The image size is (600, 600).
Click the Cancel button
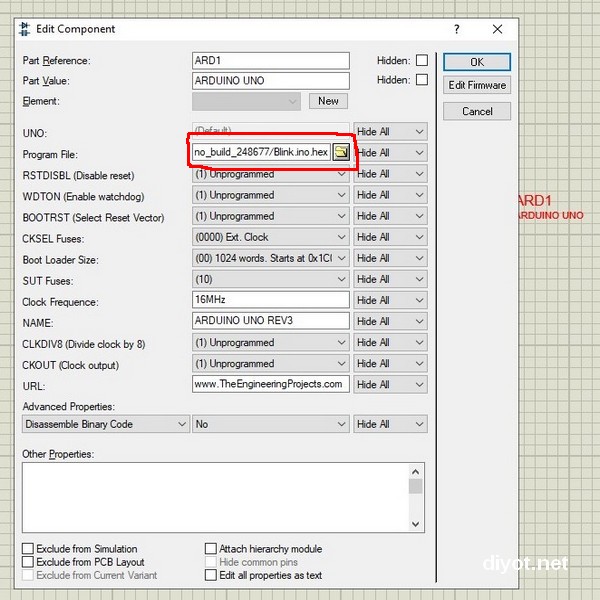coord(477,111)
